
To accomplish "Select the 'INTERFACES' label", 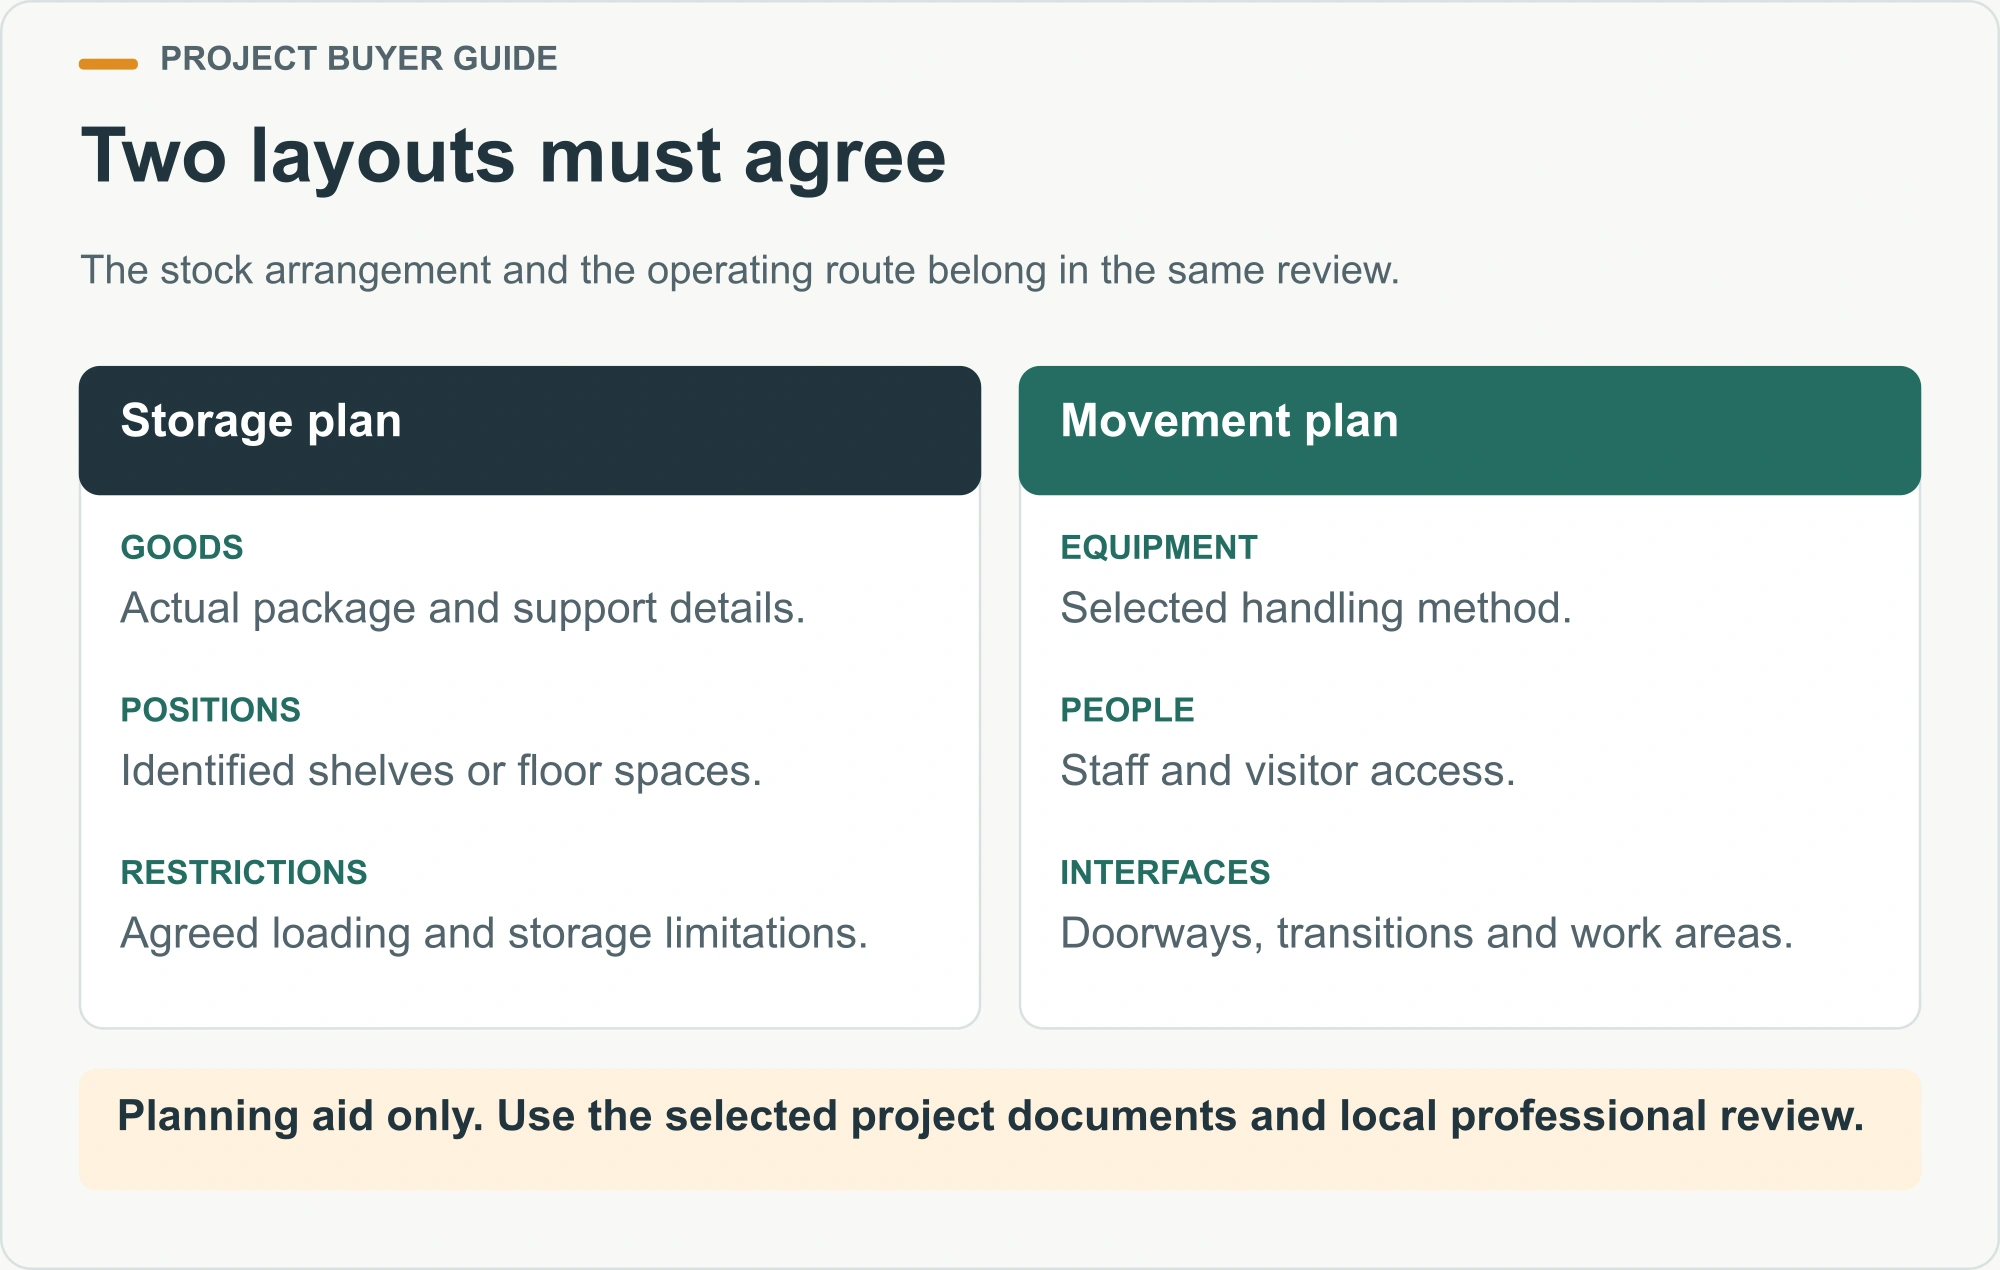I will pos(1165,873).
